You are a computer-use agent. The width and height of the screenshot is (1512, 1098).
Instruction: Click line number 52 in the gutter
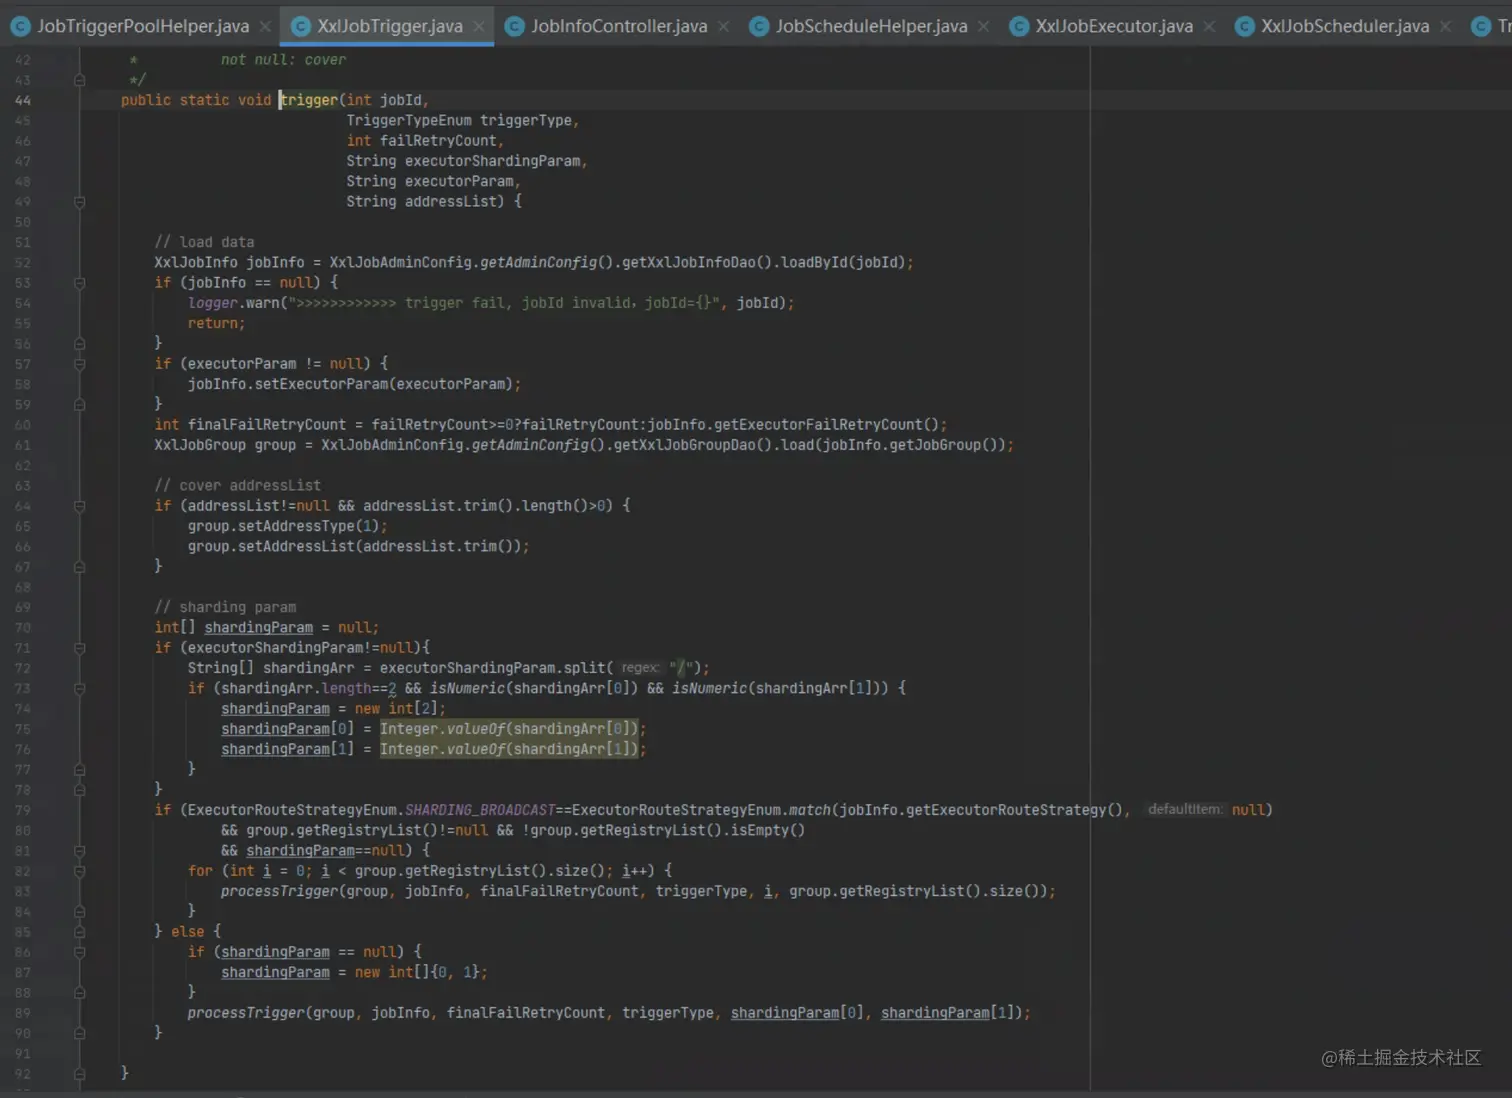click(23, 263)
